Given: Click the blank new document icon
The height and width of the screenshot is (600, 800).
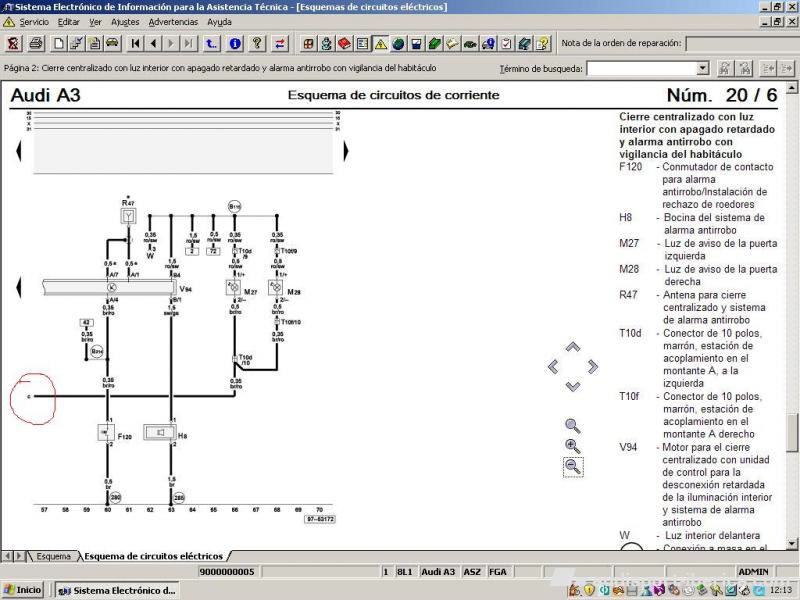Looking at the screenshot, I should (59, 43).
